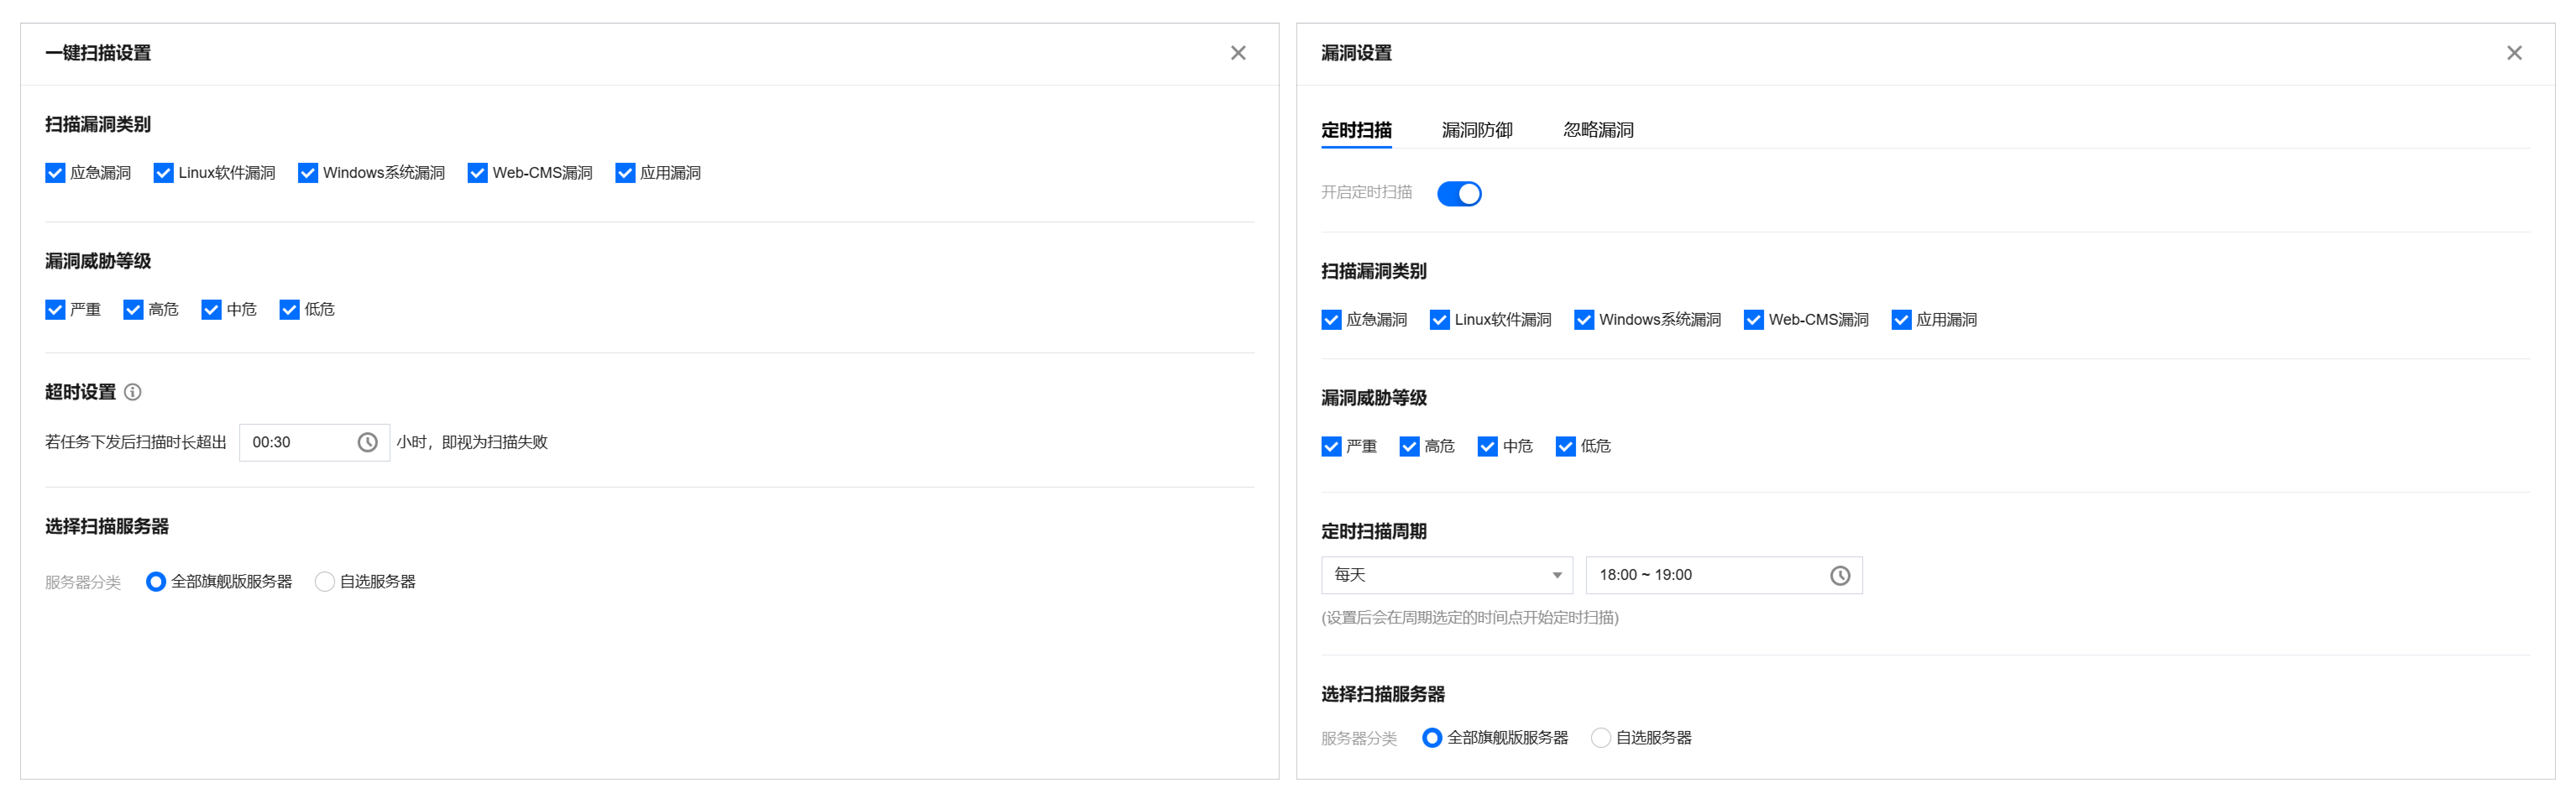Uncheck Linux软件漏洞 in 漏洞设置 dialog
Screen dimensions: 2576x799
pos(1439,320)
